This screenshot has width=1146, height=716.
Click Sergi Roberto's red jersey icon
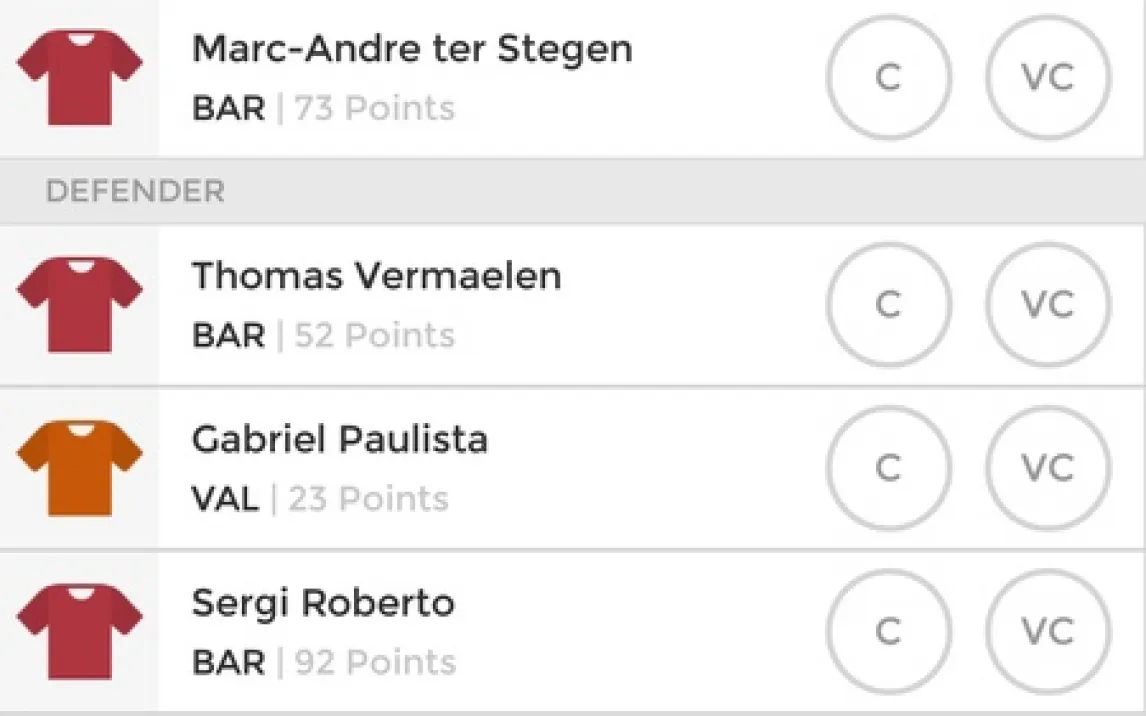pos(79,631)
